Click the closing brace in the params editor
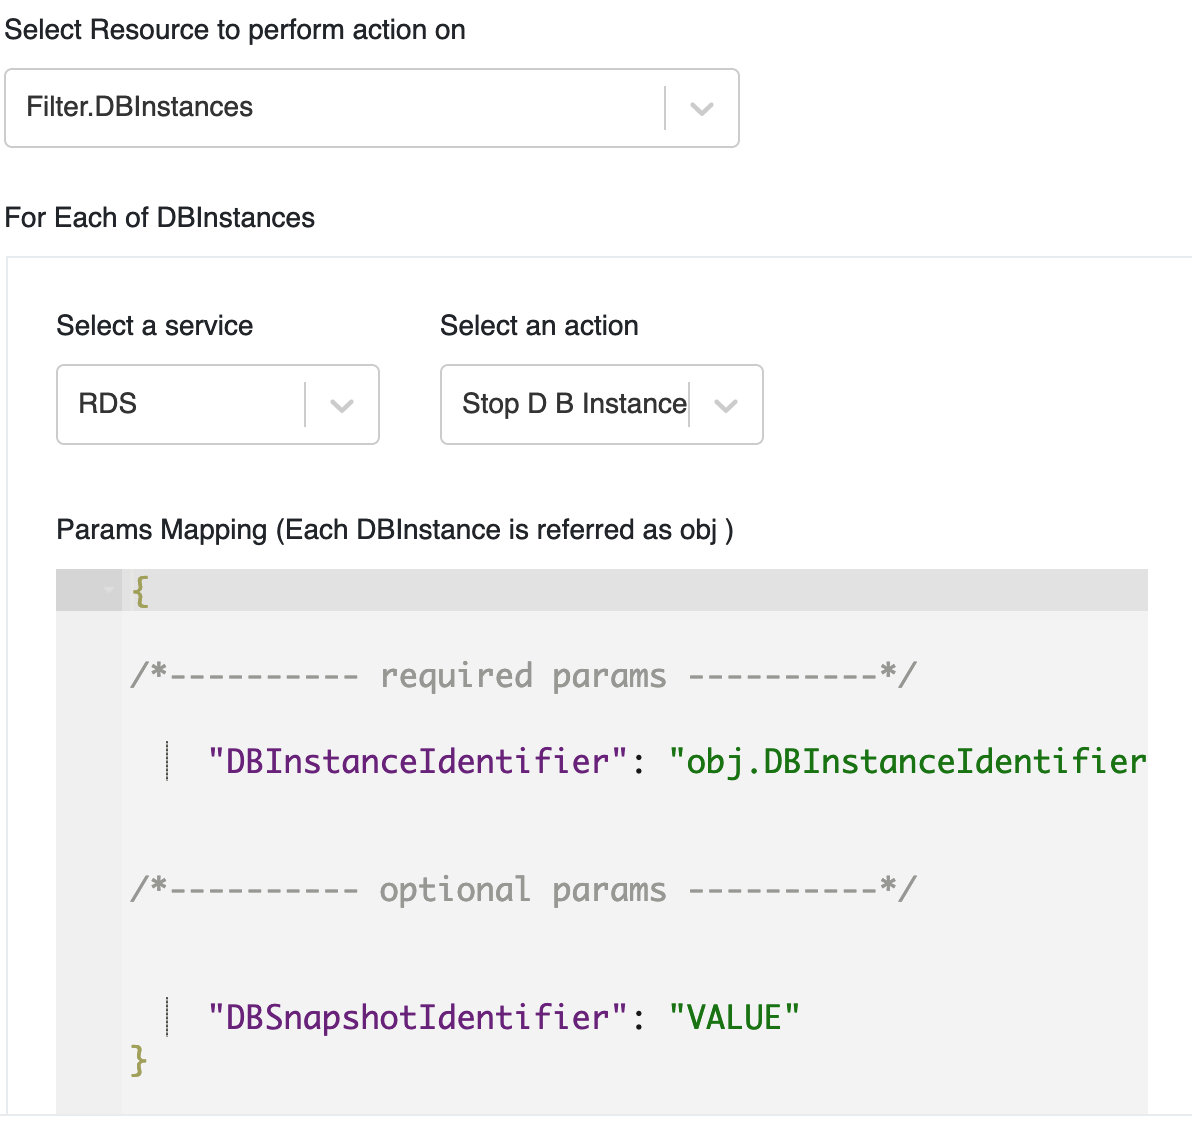The width and height of the screenshot is (1192, 1138). coord(138,1060)
